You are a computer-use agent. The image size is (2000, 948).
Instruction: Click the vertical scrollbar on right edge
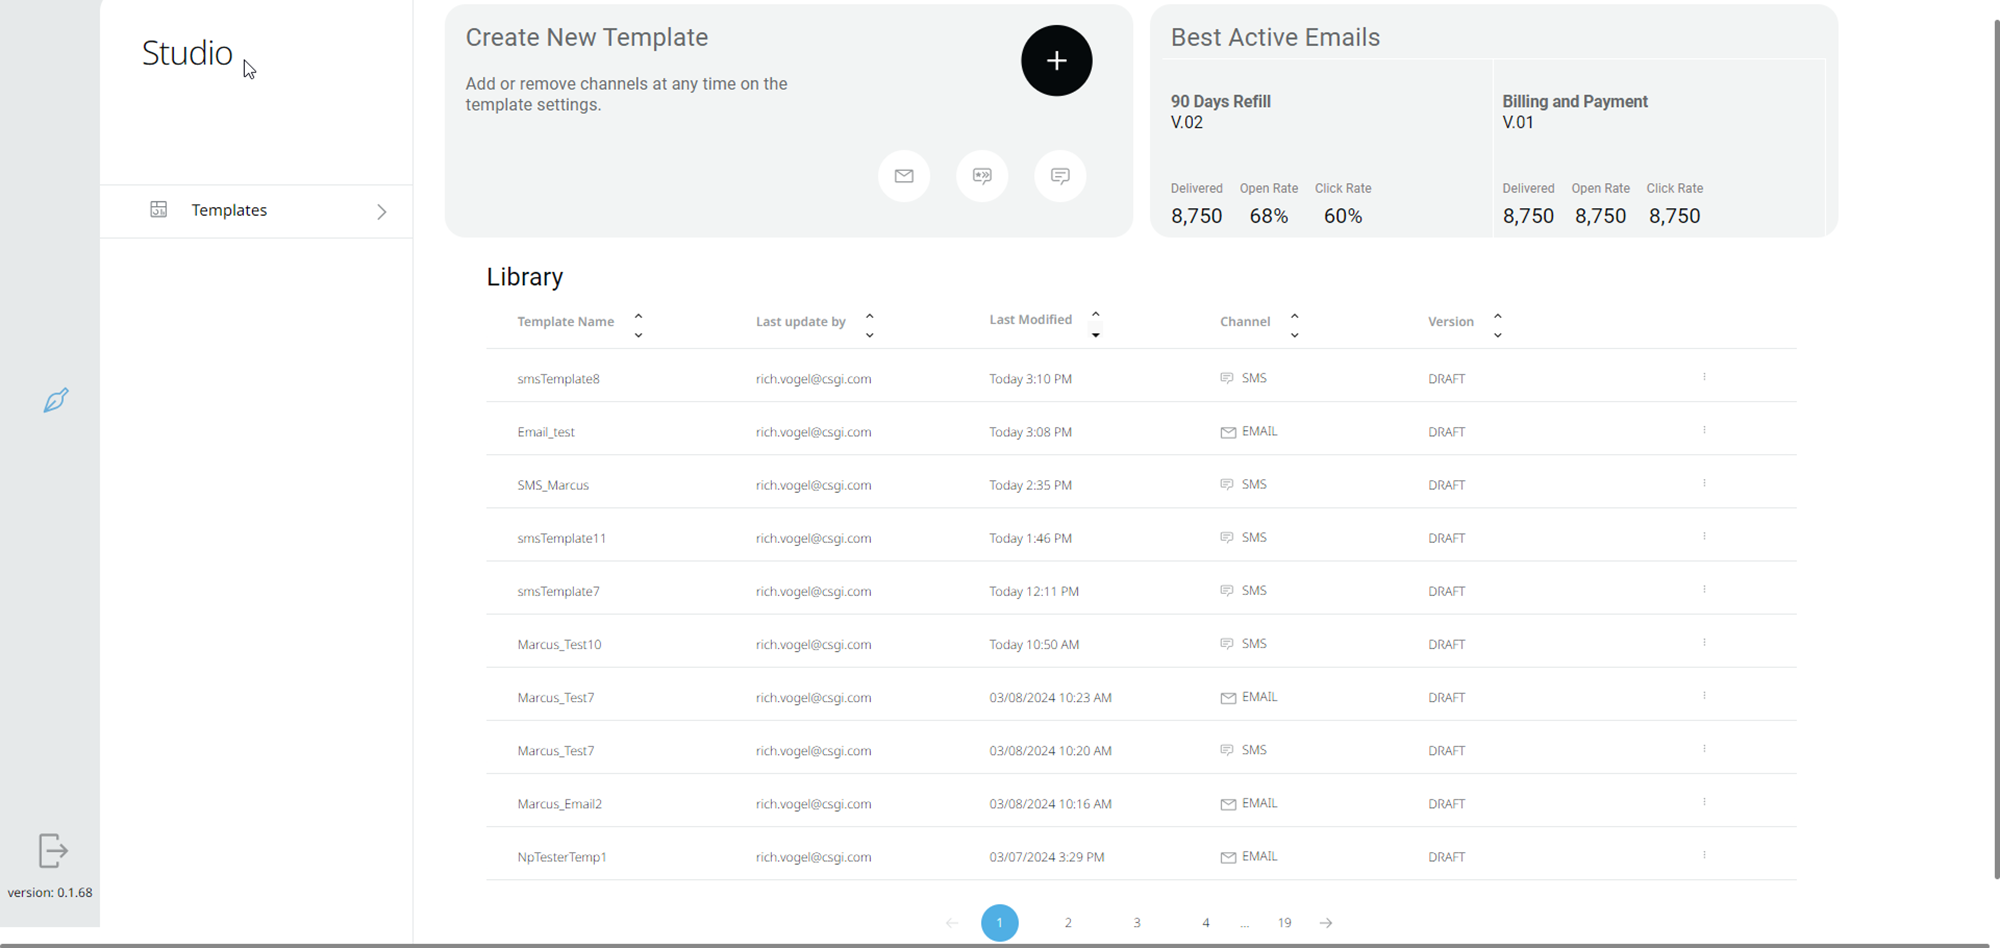pos(1995,450)
